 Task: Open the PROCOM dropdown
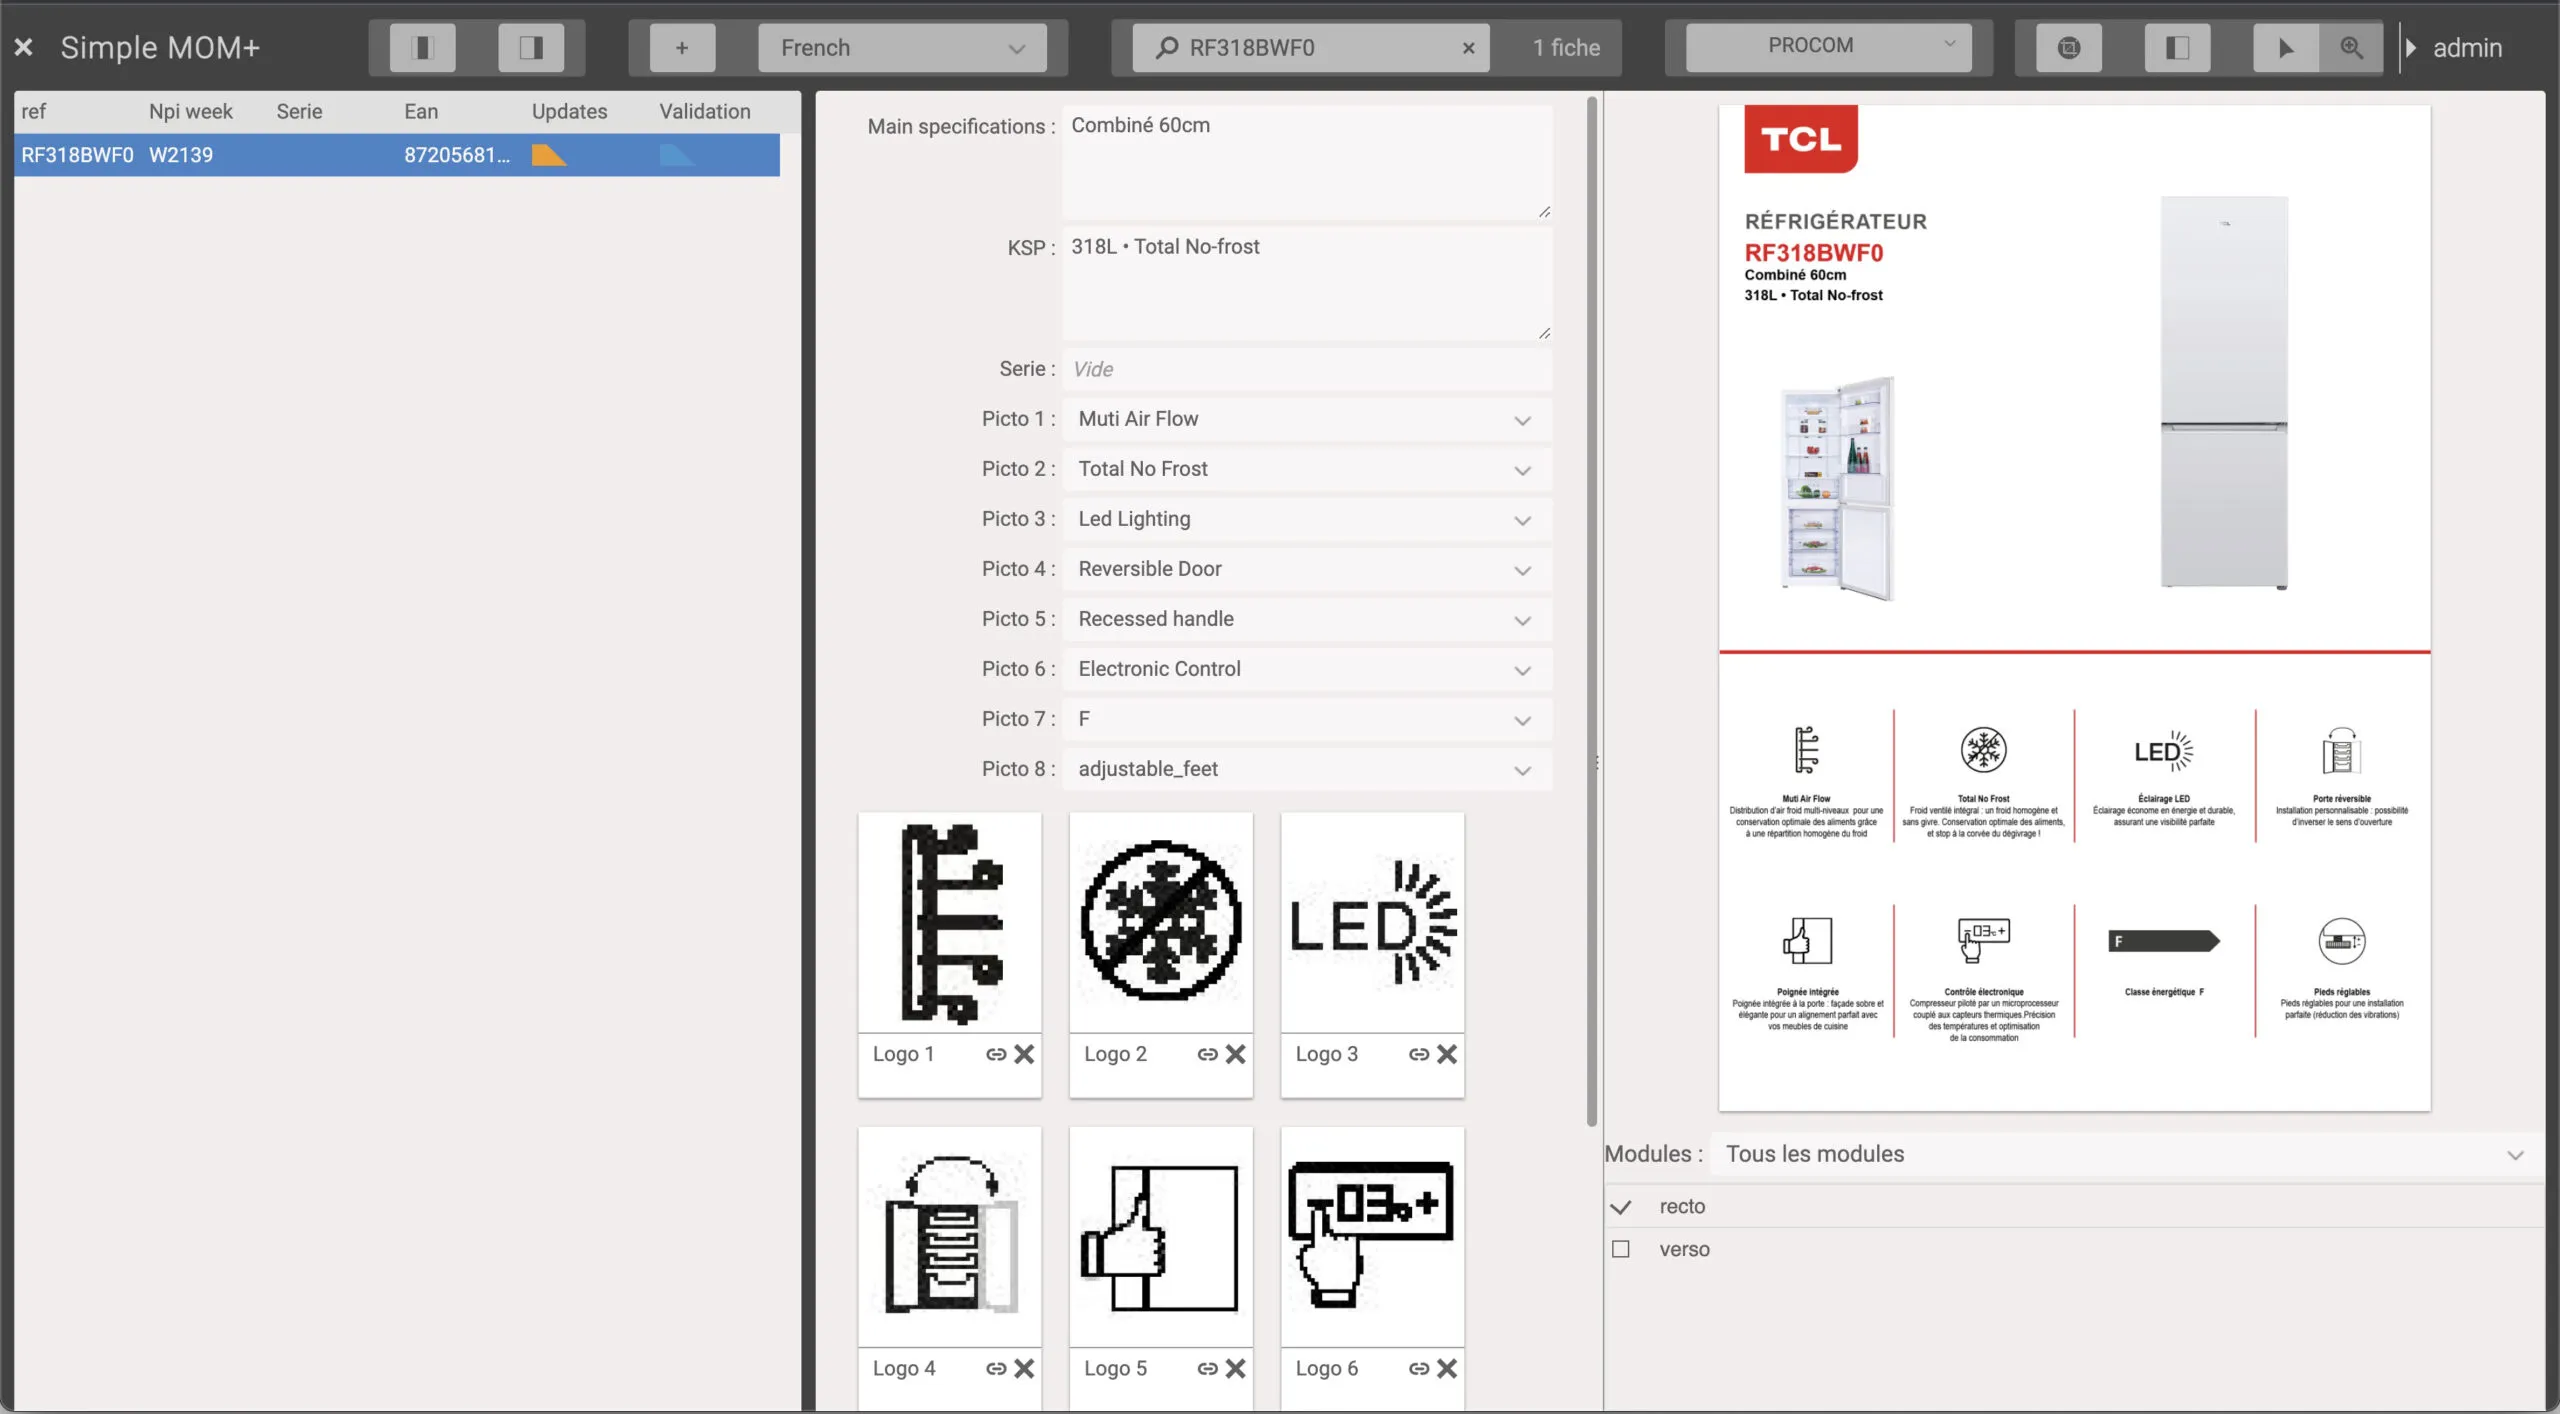click(1828, 46)
